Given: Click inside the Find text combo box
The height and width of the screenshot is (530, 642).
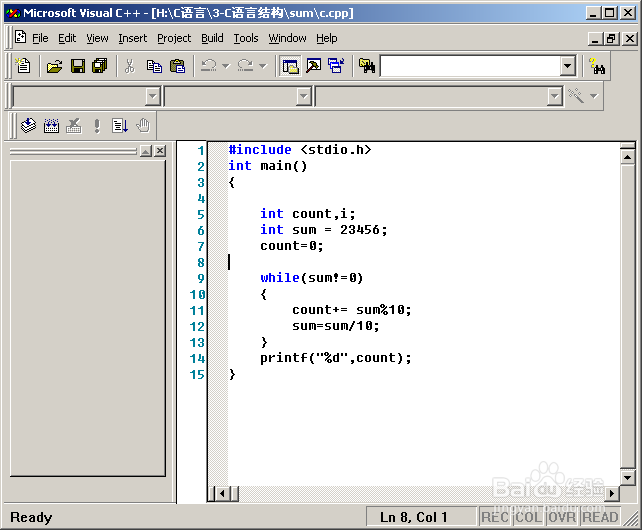Looking at the screenshot, I should [470, 66].
